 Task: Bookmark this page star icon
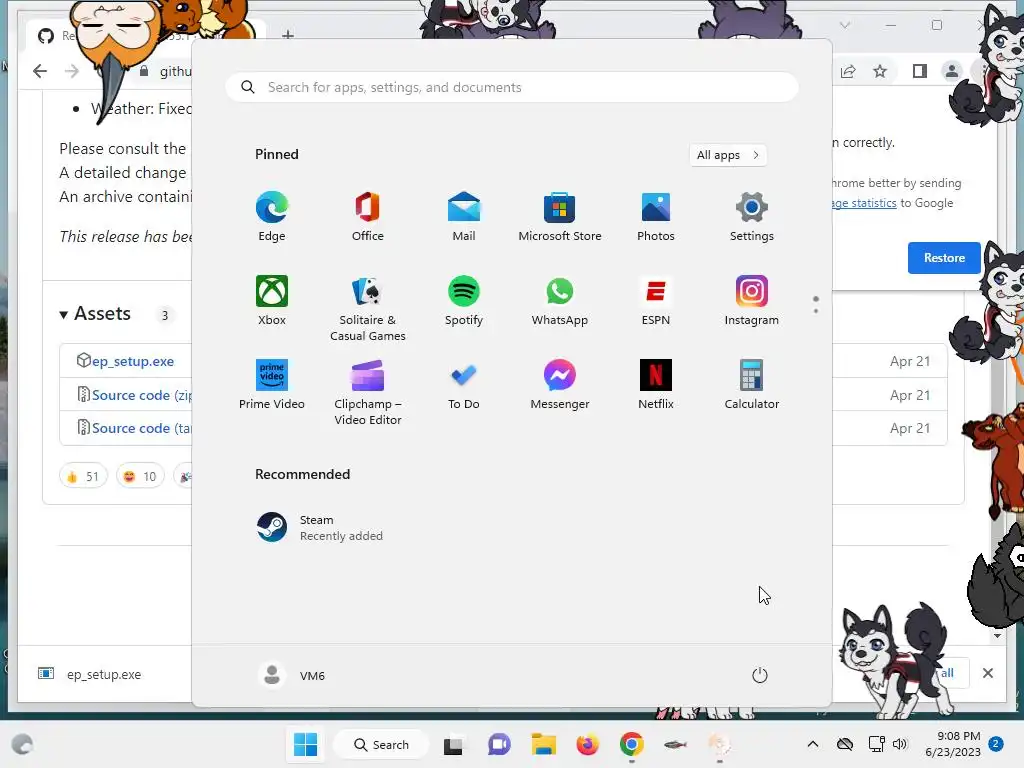pos(880,71)
